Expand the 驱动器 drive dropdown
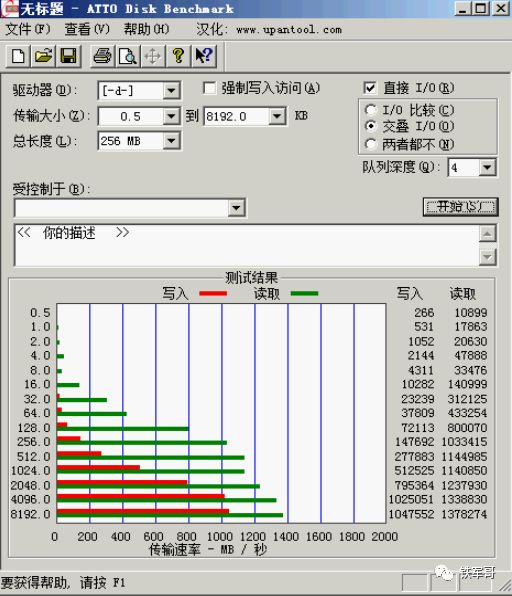The width and height of the screenshot is (512, 596). pyautogui.click(x=171, y=90)
